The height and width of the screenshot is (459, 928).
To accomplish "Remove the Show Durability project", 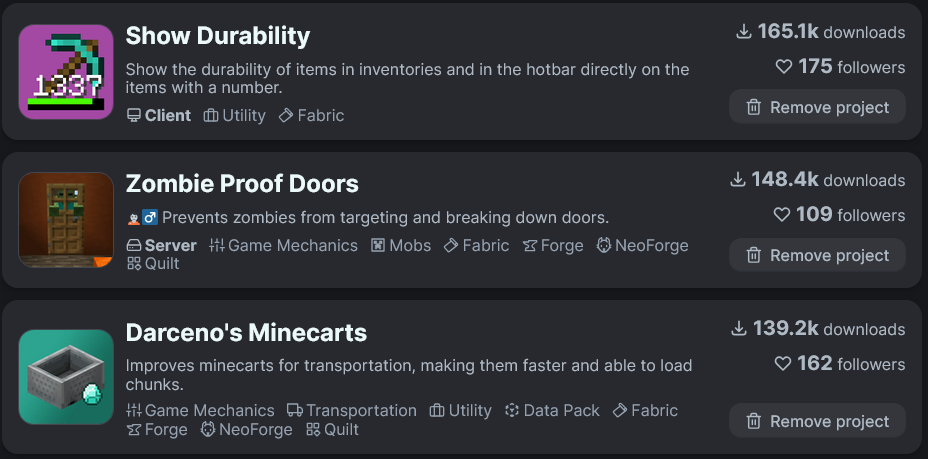I will pyautogui.click(x=817, y=107).
